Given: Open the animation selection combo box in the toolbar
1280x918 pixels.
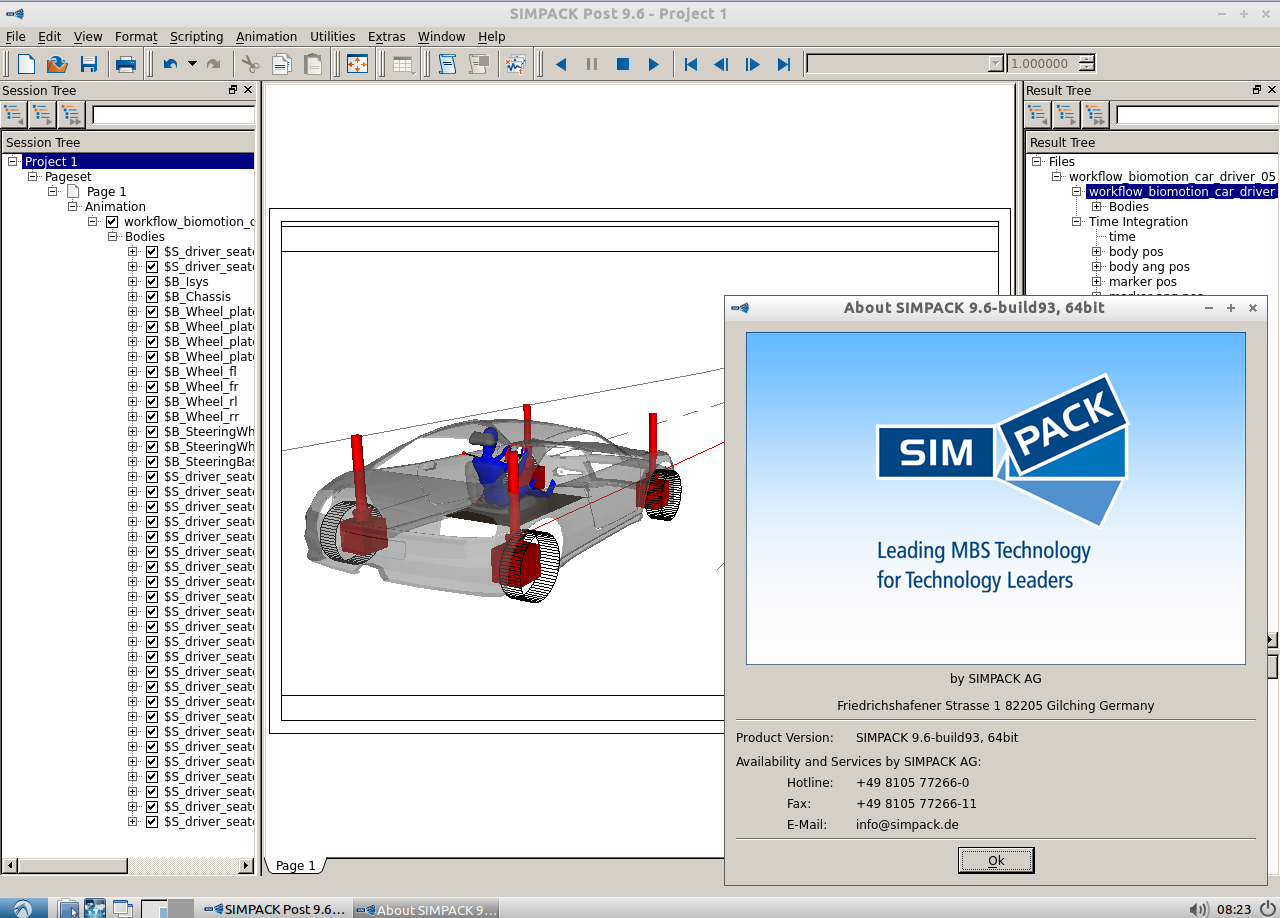Looking at the screenshot, I should [x=905, y=64].
